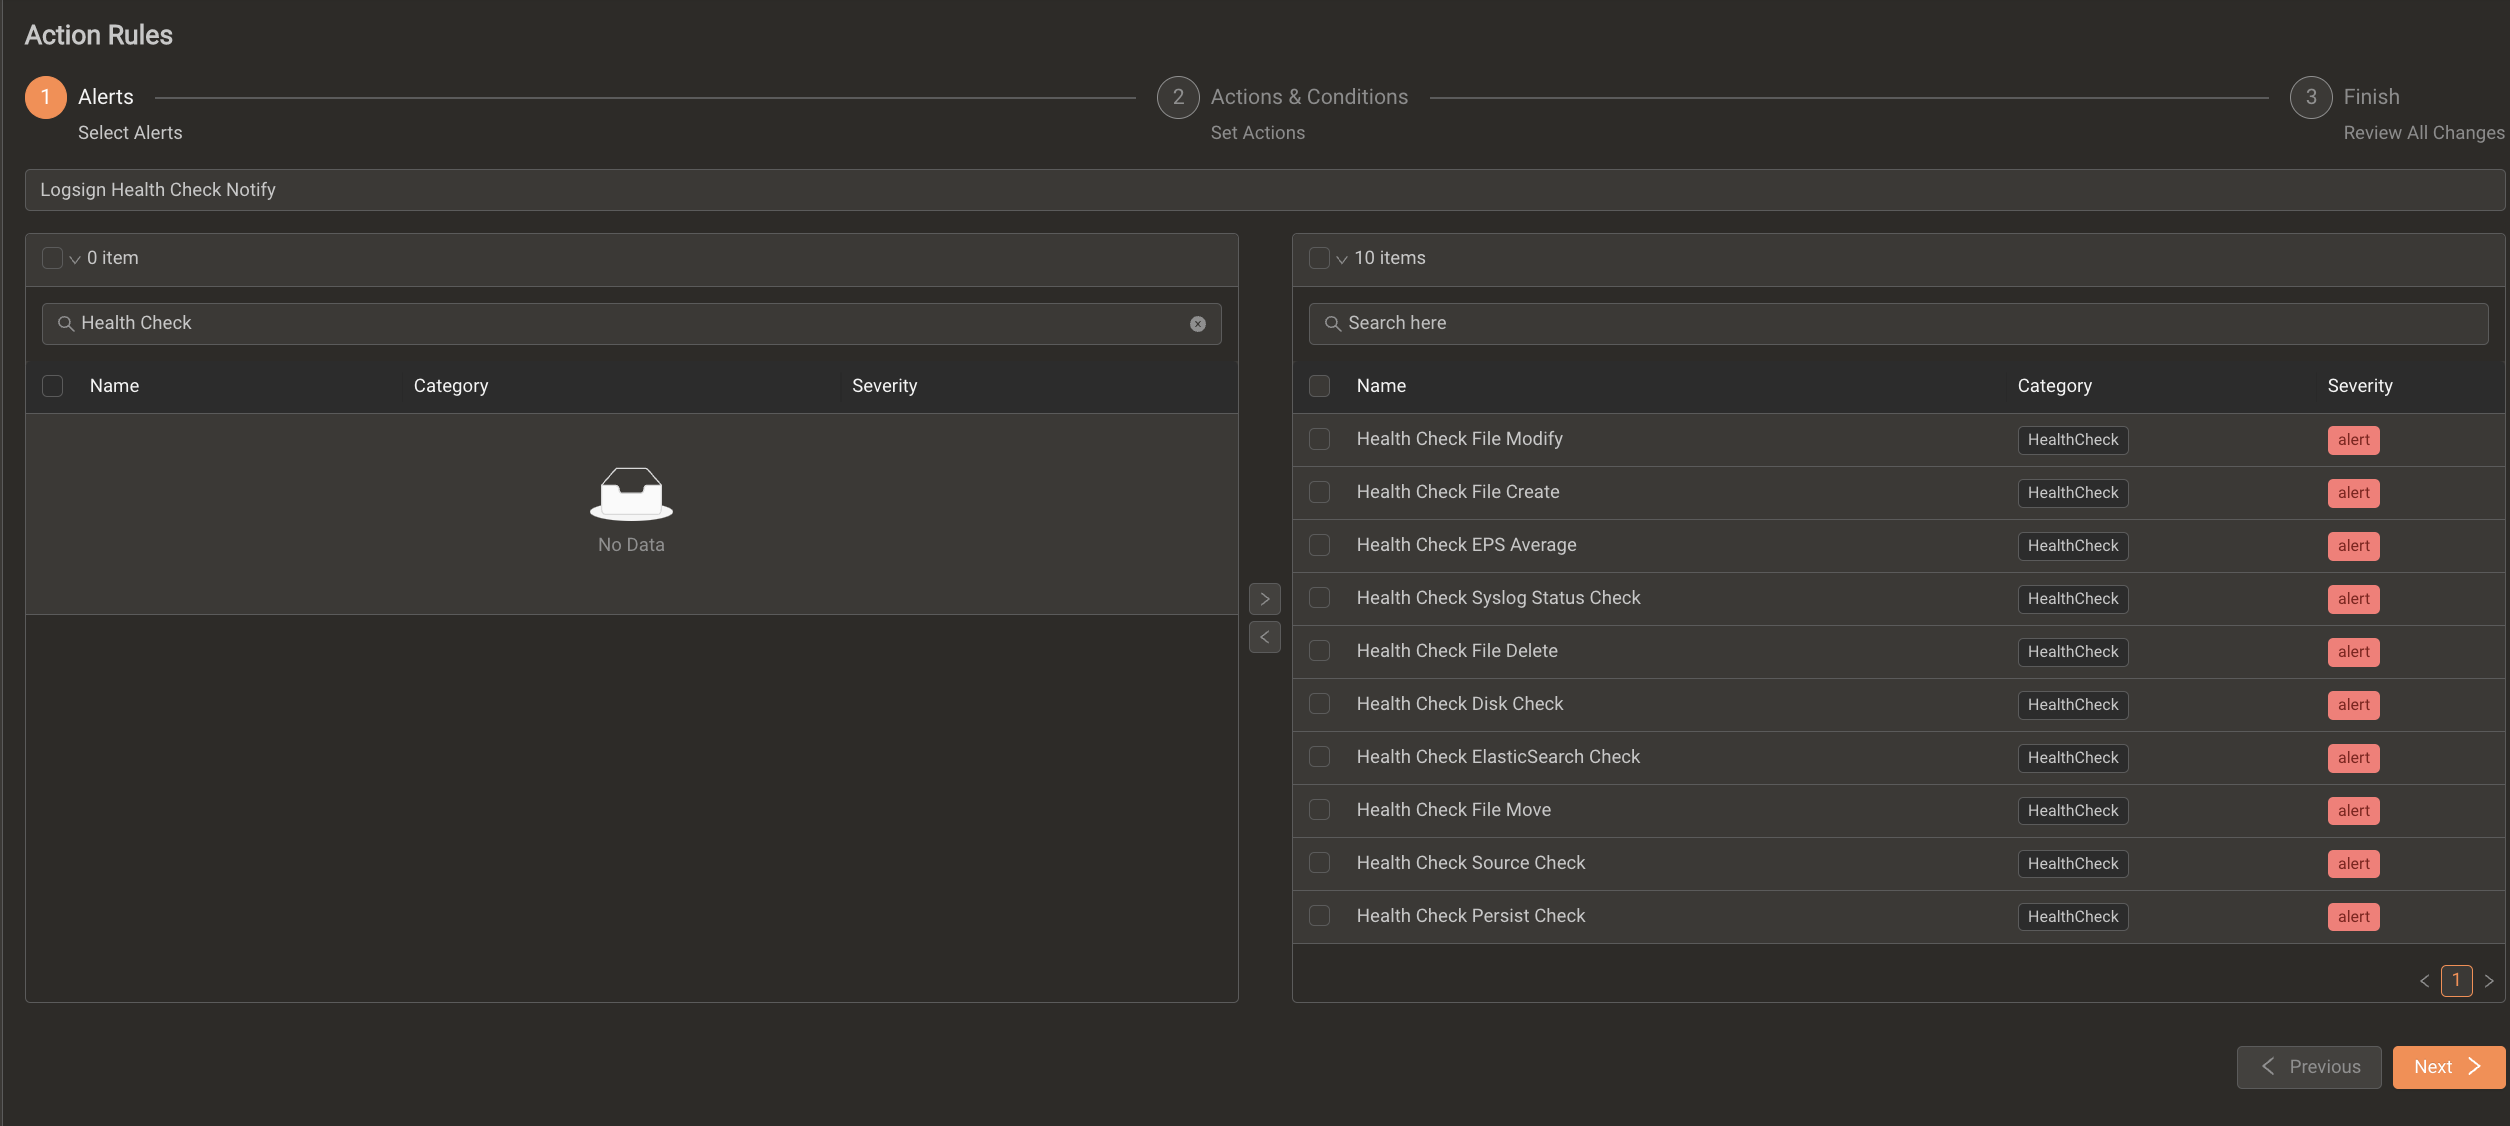Toggle select-all checkbox beside 10 items

1319,258
